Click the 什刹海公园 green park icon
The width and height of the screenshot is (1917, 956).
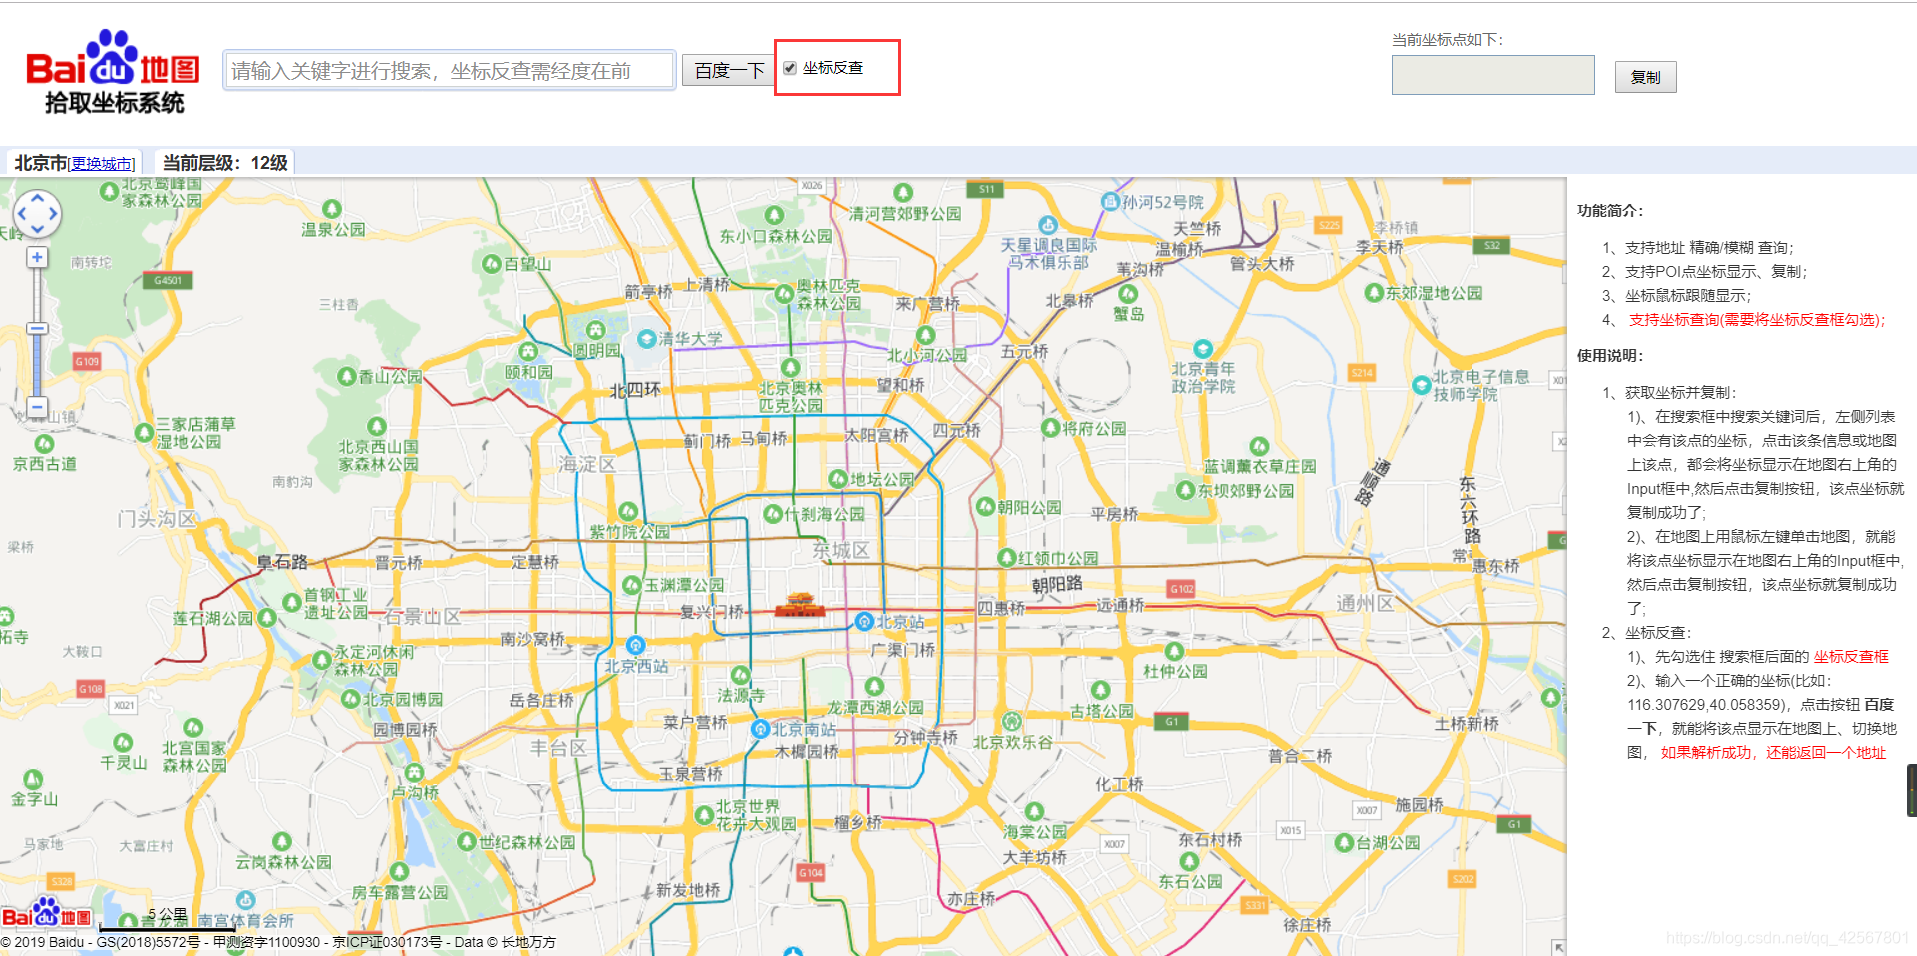(x=773, y=514)
